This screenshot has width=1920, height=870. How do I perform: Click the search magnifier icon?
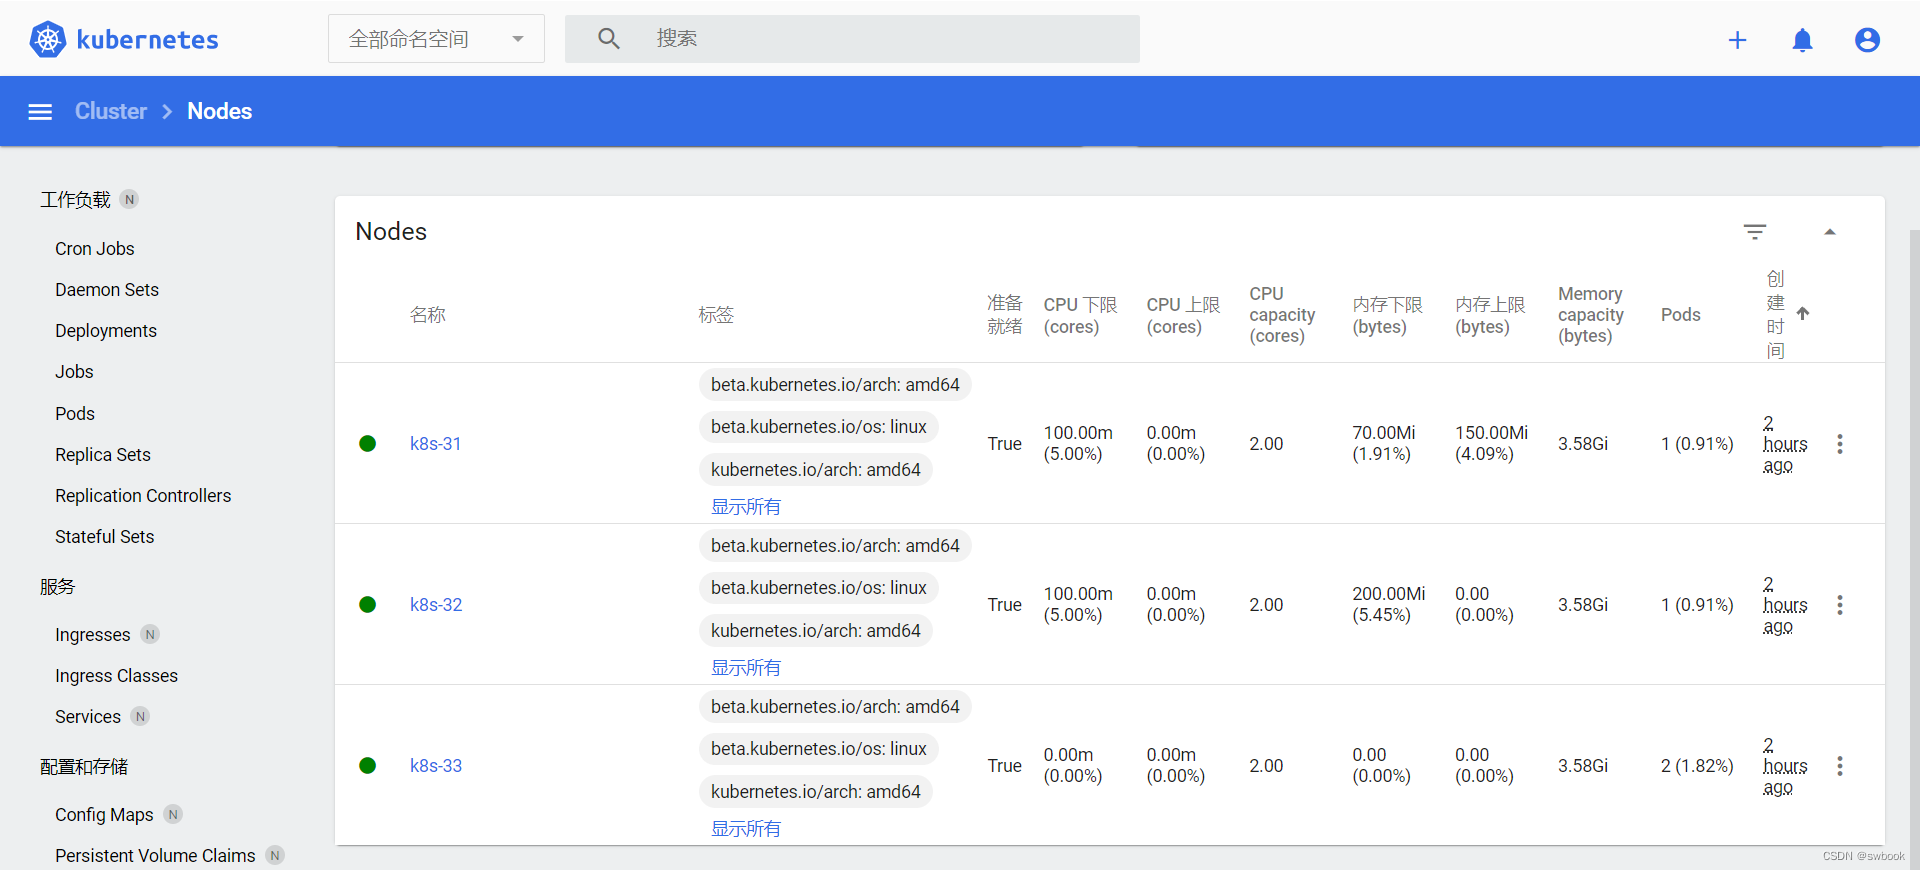pos(609,39)
